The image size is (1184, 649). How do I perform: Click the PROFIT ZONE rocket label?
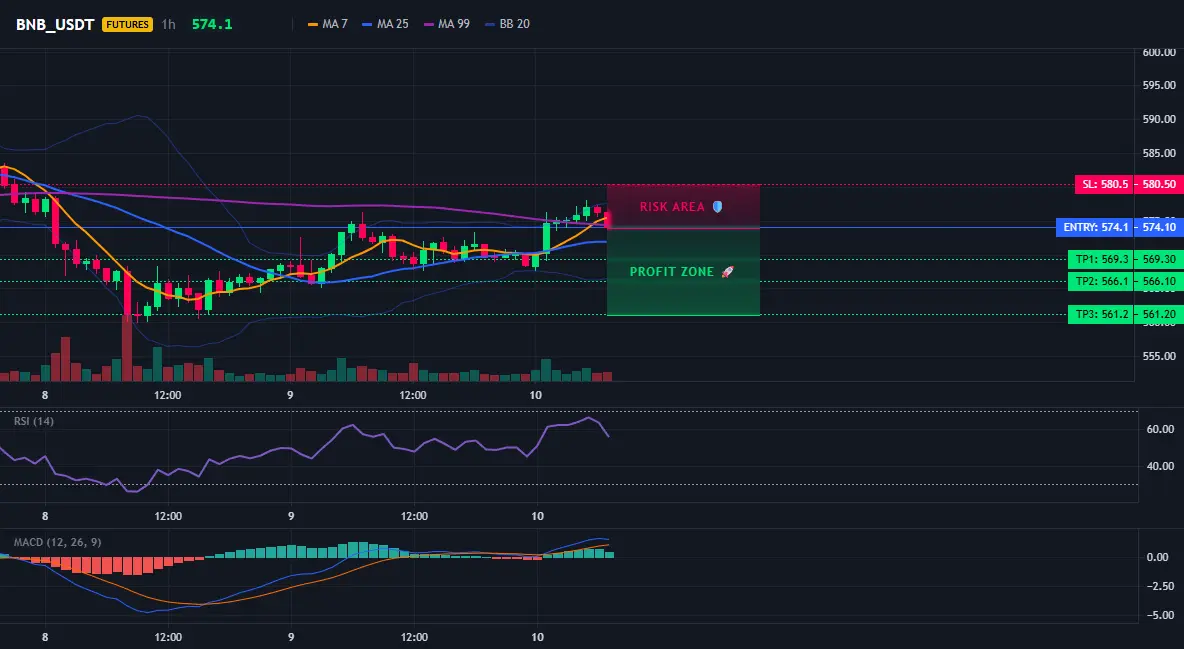pyautogui.click(x=682, y=271)
